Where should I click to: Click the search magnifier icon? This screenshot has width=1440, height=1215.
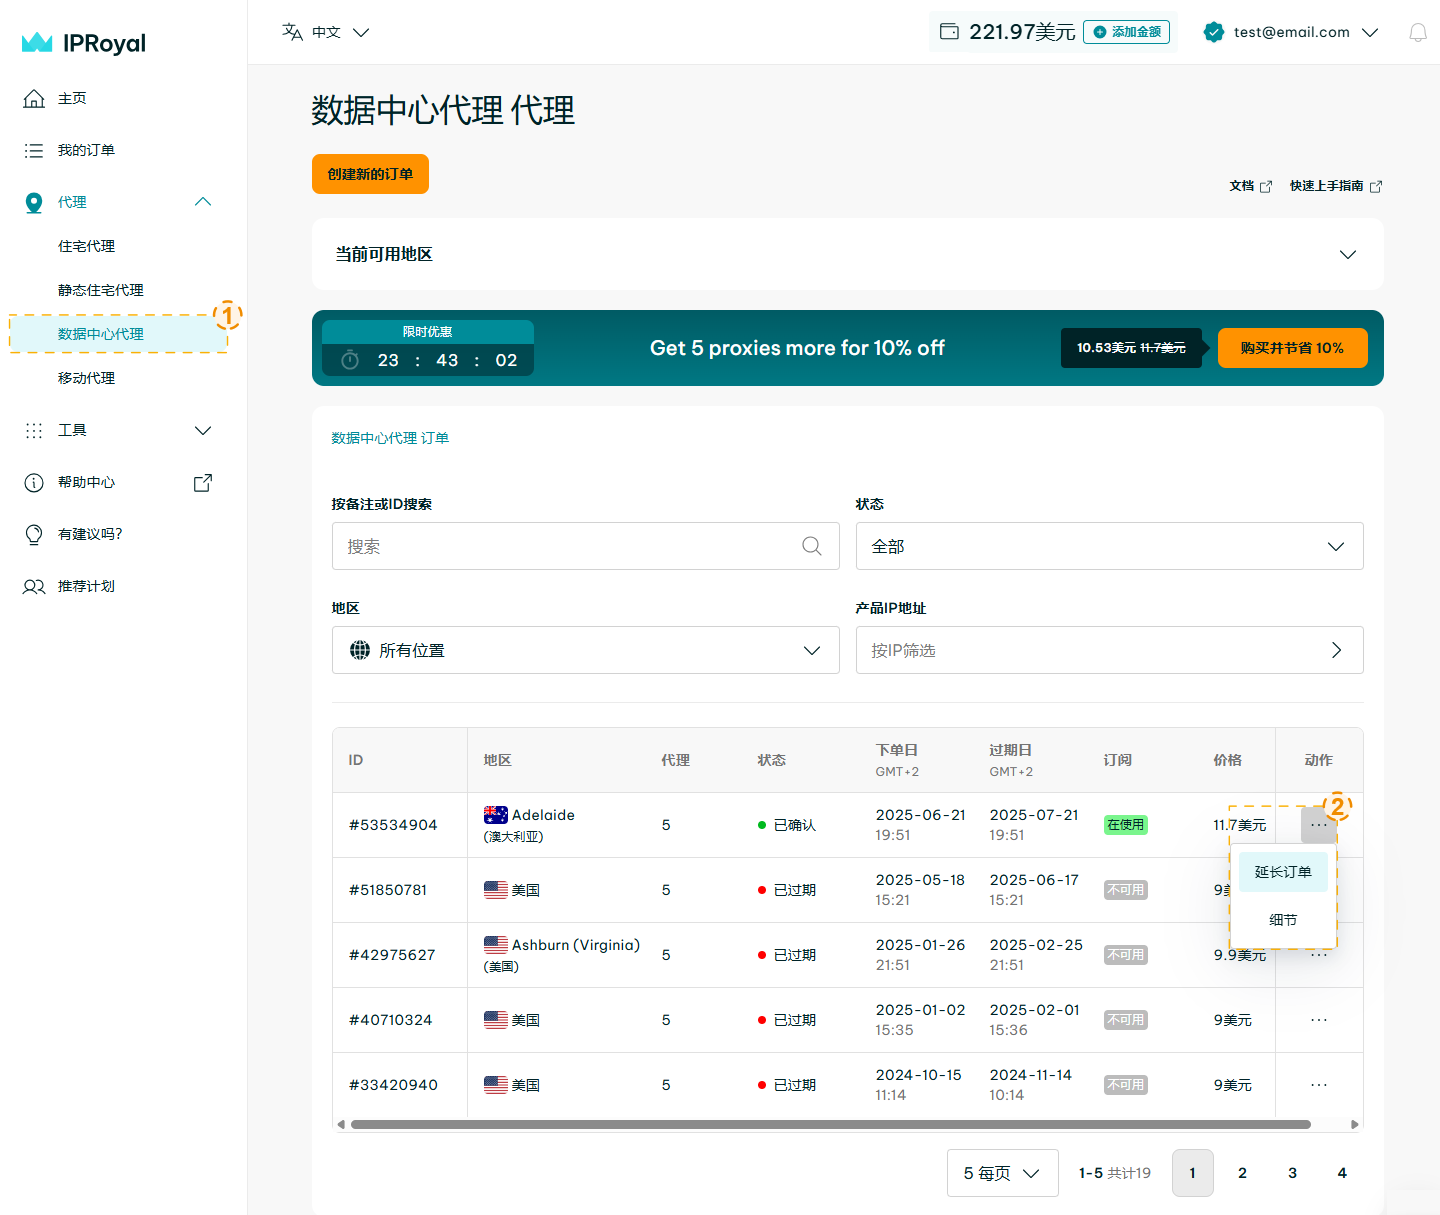[x=811, y=546]
